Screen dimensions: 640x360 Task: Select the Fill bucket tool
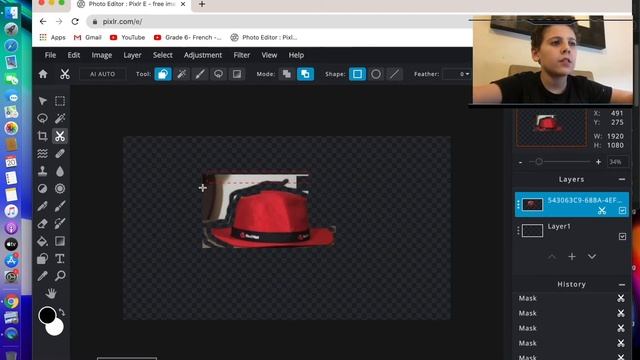[x=42, y=241]
